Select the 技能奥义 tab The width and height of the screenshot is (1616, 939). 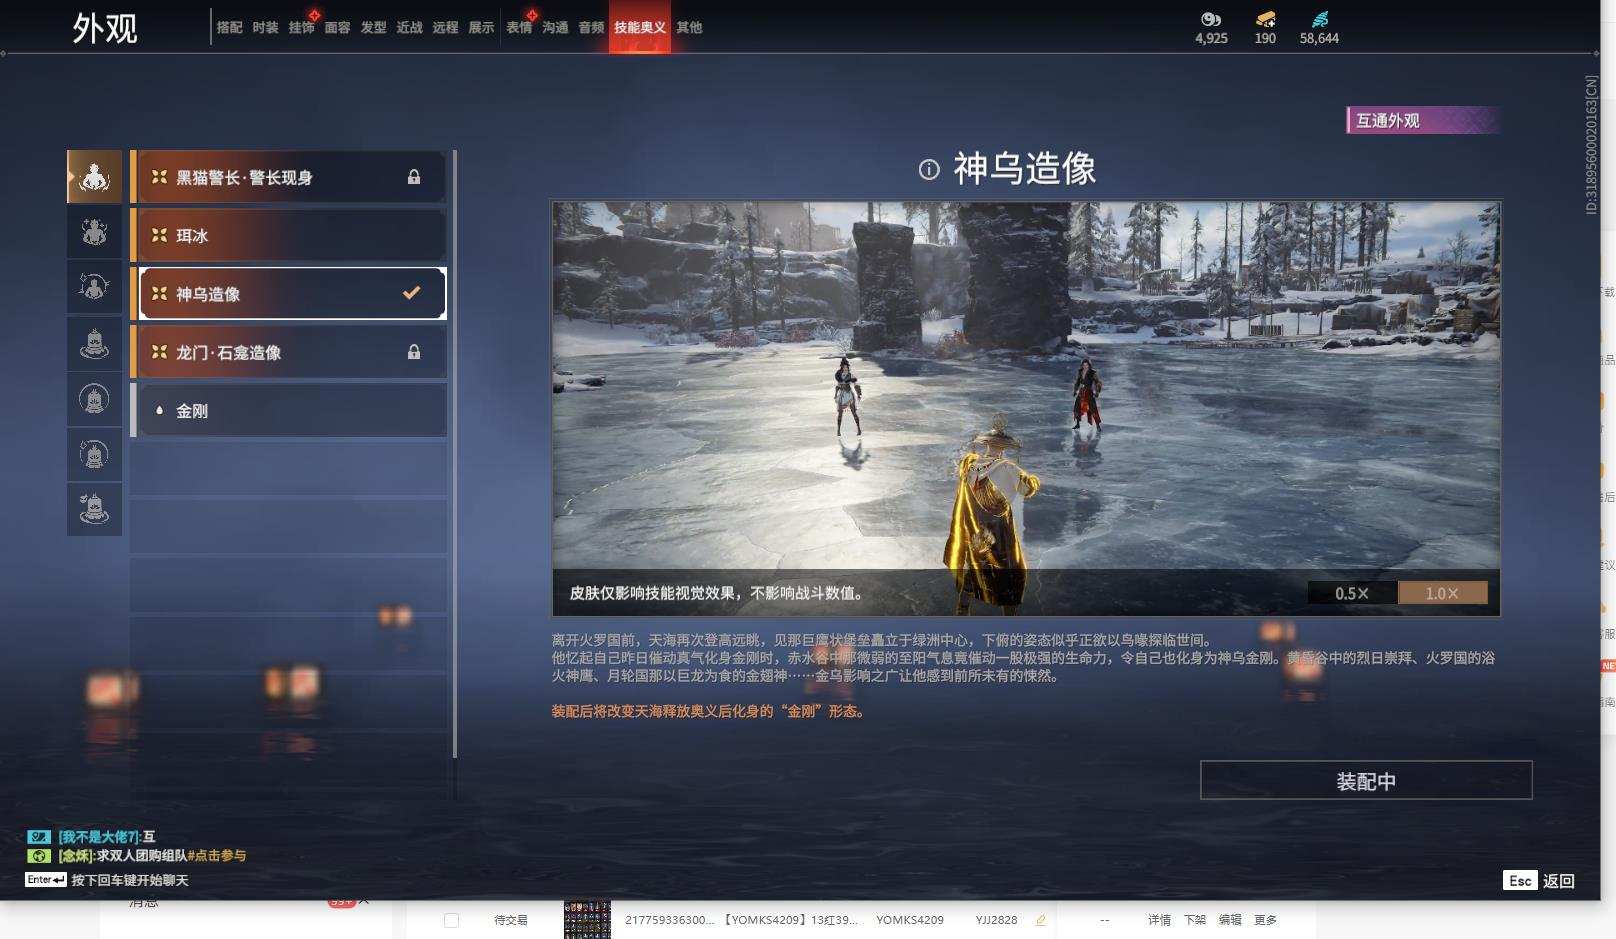pos(640,27)
